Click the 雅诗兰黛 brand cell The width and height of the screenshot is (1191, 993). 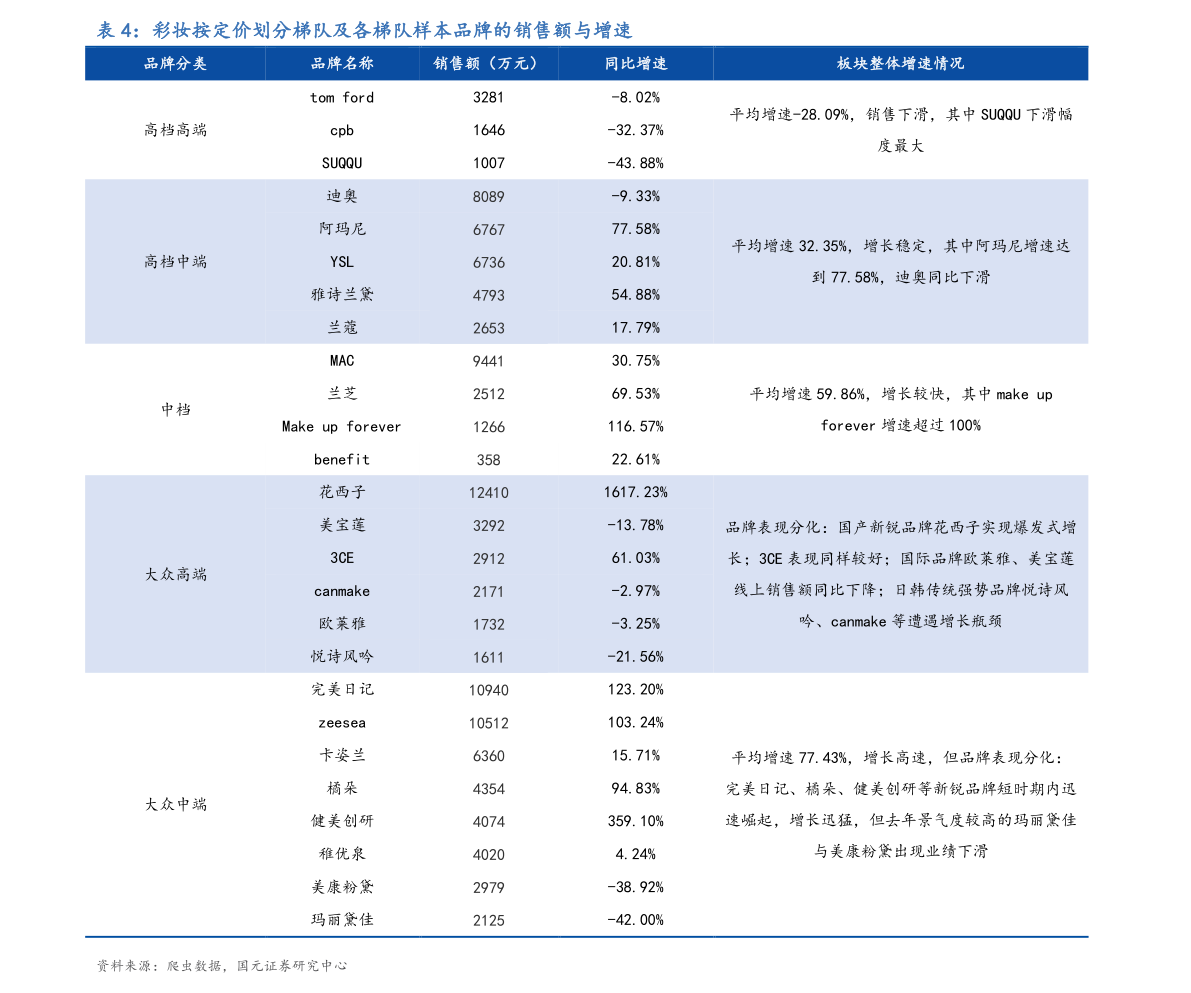coord(342,295)
